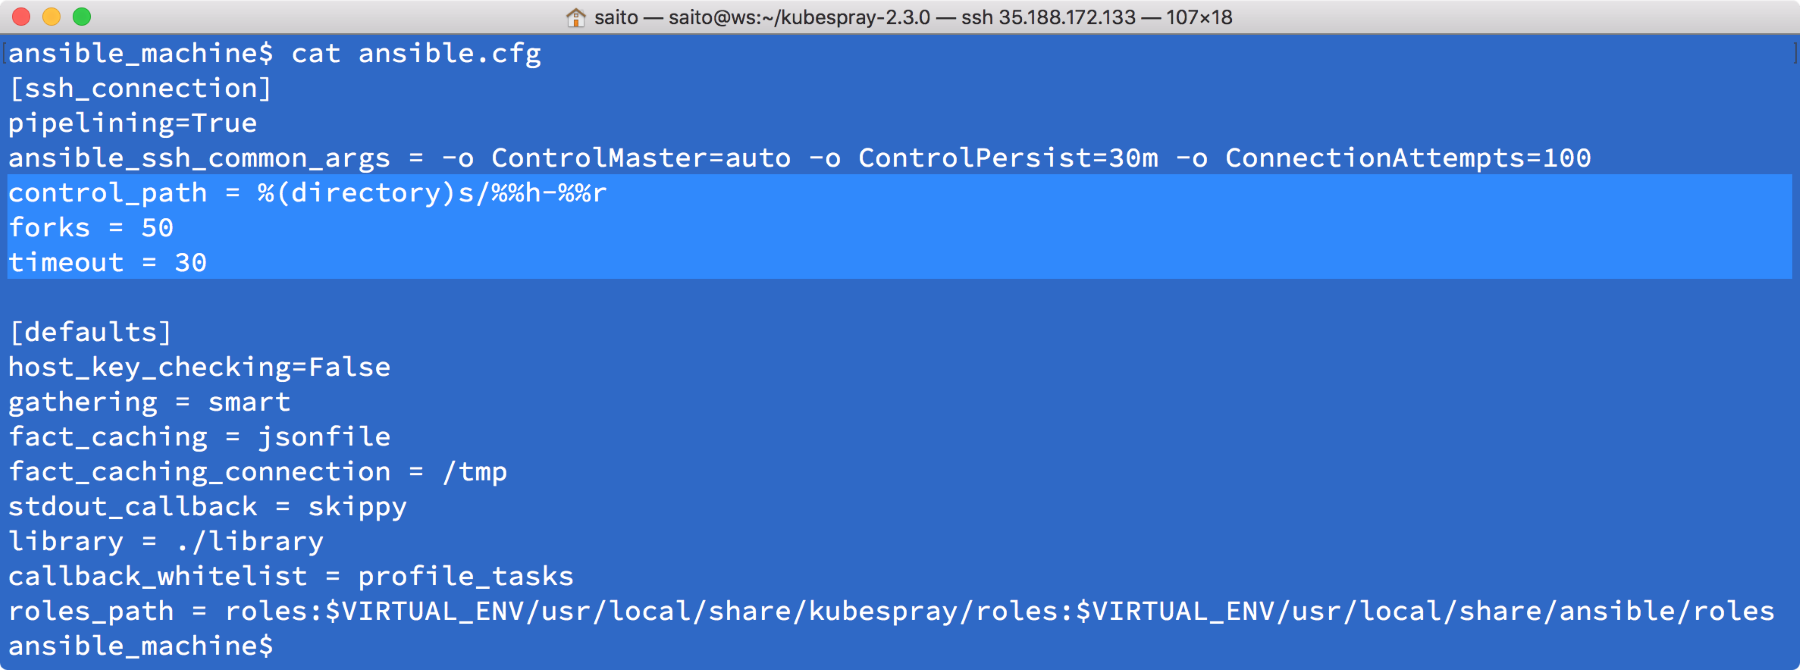Click the red close window button
Screen dimensions: 1800x670
pyautogui.click(x=21, y=16)
